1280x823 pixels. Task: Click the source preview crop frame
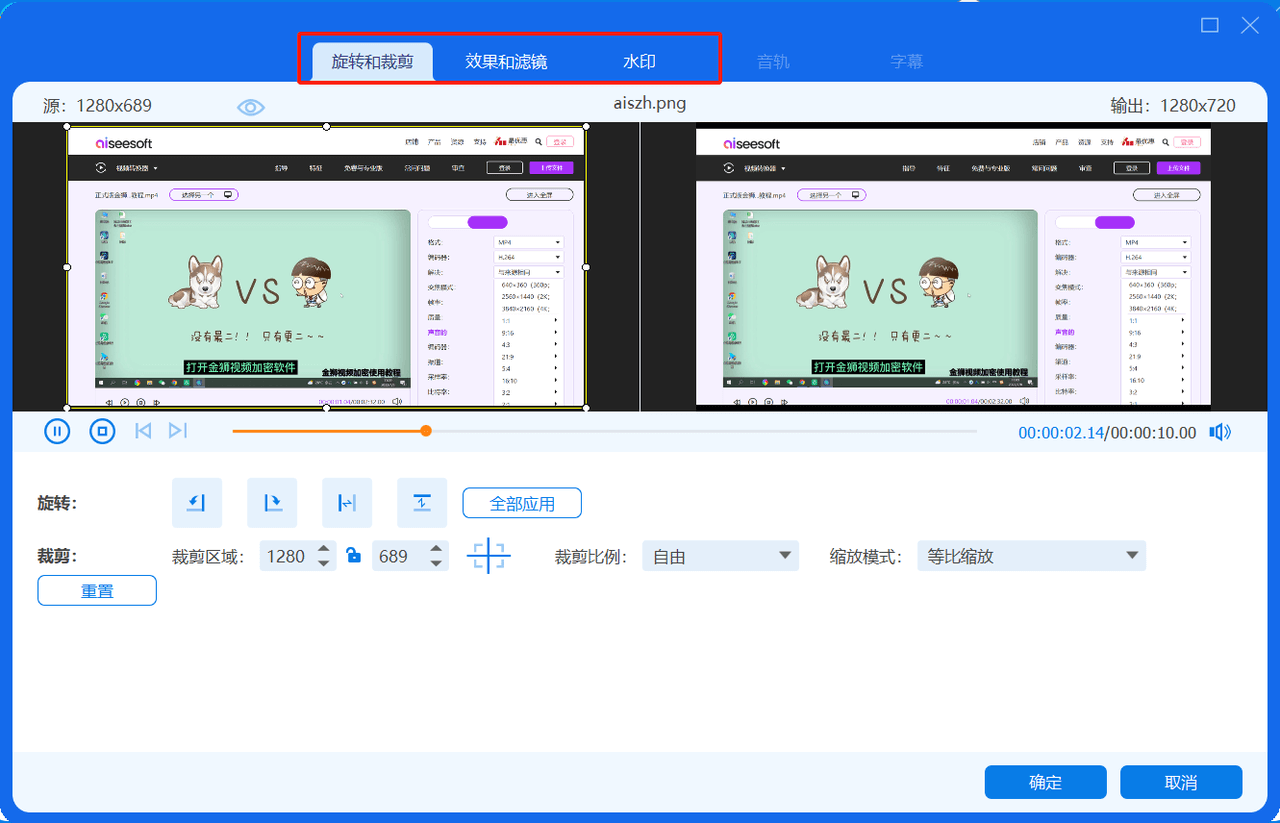point(326,267)
